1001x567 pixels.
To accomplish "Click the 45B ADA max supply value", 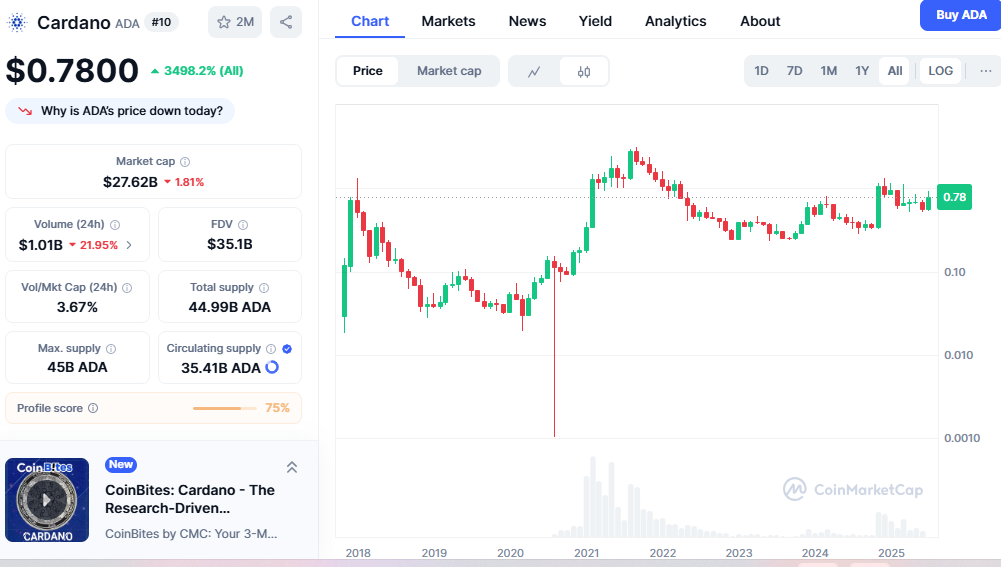I will [77, 367].
